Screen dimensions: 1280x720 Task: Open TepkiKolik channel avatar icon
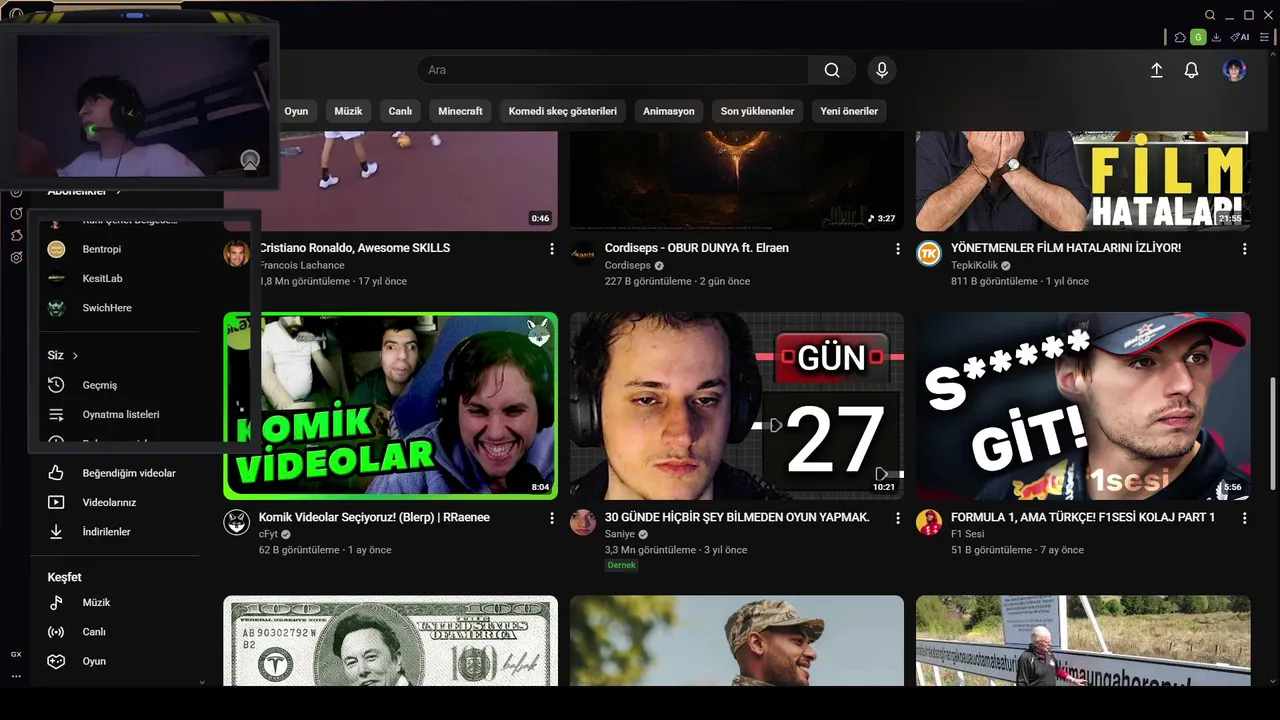click(929, 253)
